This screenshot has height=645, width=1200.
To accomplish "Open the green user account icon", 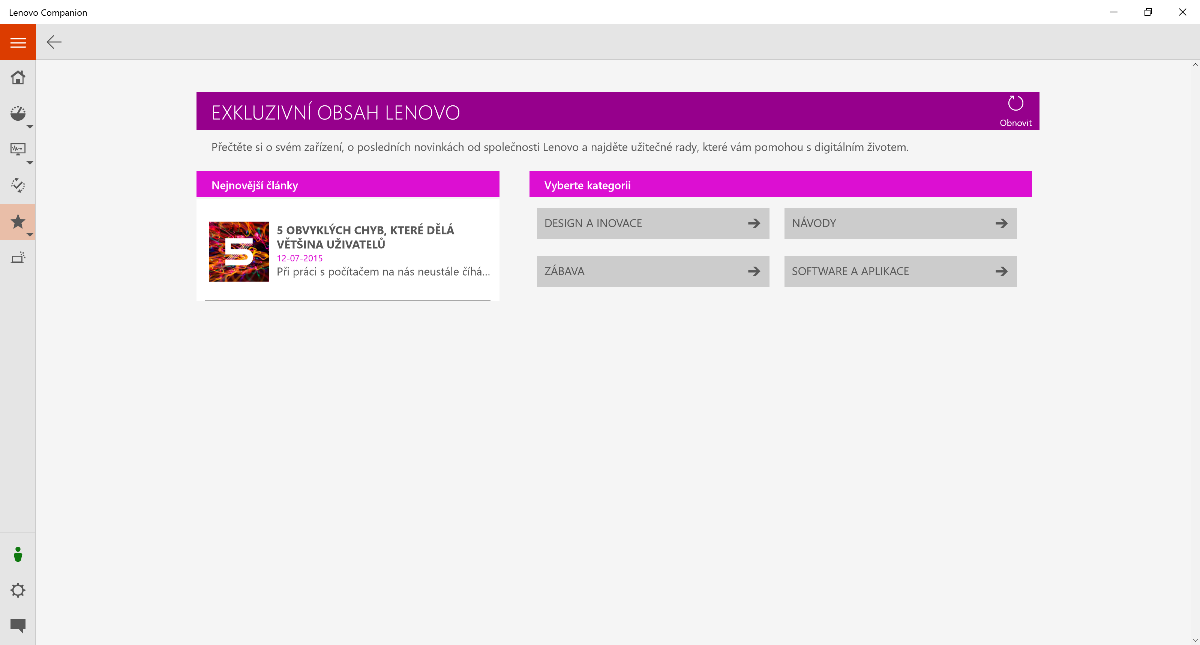I will (17, 555).
